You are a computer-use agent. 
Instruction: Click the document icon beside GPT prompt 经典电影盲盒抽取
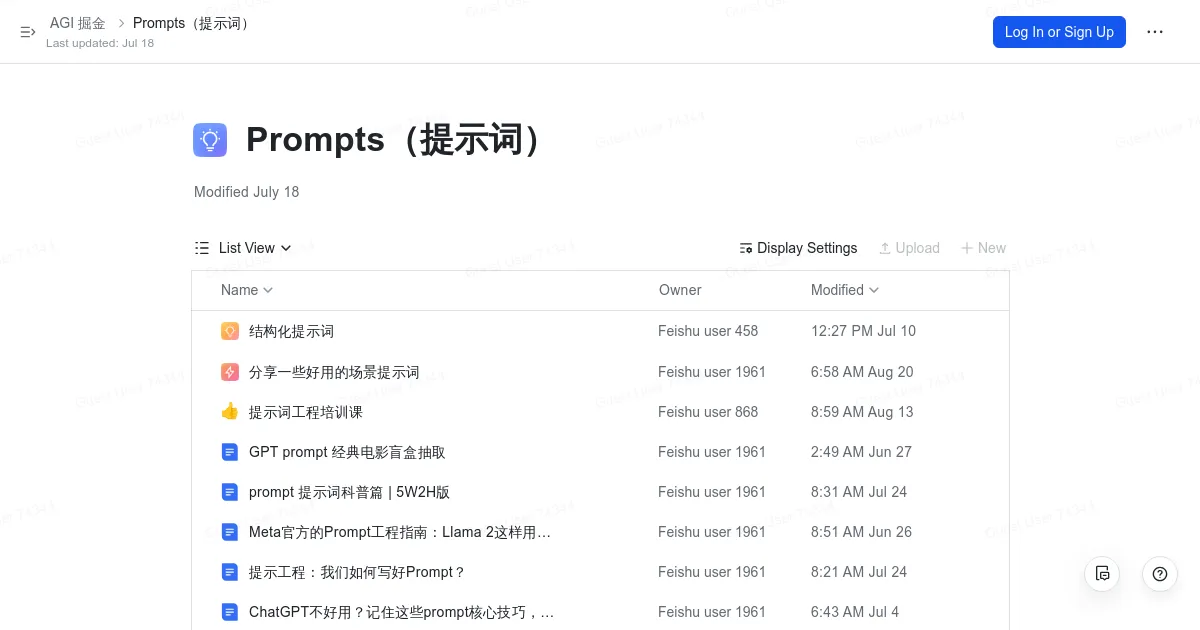click(x=230, y=451)
